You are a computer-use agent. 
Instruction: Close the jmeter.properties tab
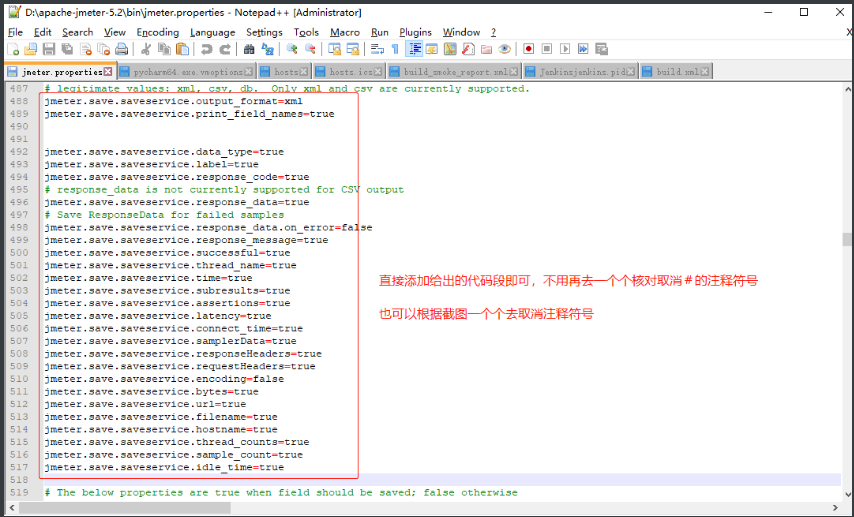click(x=108, y=71)
